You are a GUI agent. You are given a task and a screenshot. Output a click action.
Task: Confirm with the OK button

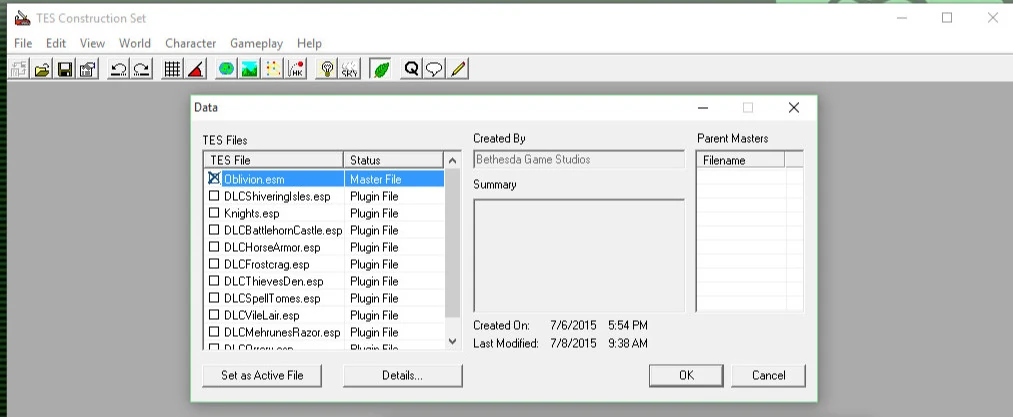686,376
